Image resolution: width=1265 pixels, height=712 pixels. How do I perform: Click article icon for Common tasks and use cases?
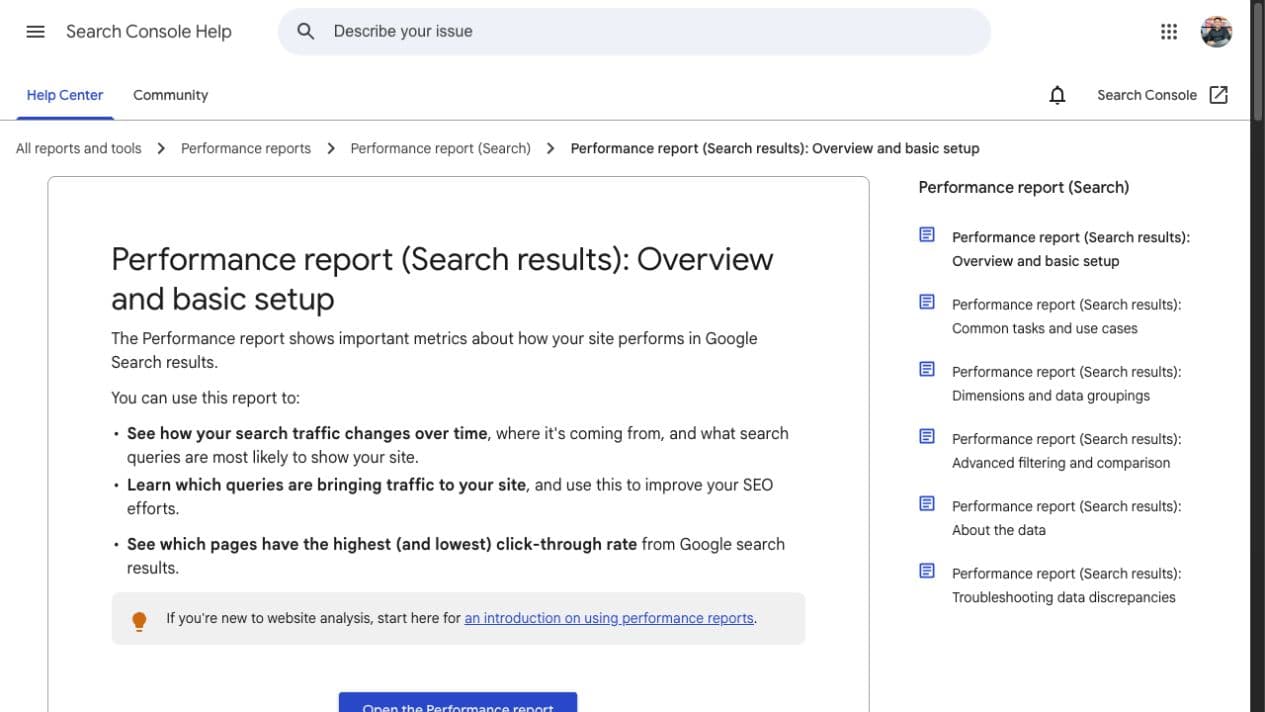pyautogui.click(x=927, y=302)
